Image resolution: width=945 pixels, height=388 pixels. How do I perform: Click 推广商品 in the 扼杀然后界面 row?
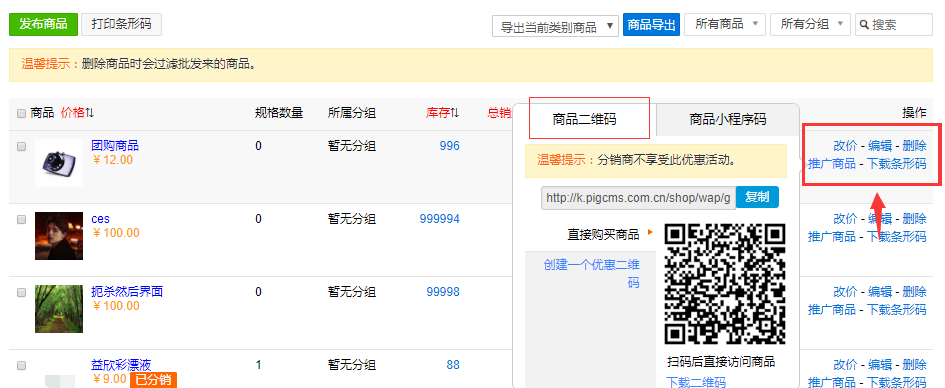[832, 309]
